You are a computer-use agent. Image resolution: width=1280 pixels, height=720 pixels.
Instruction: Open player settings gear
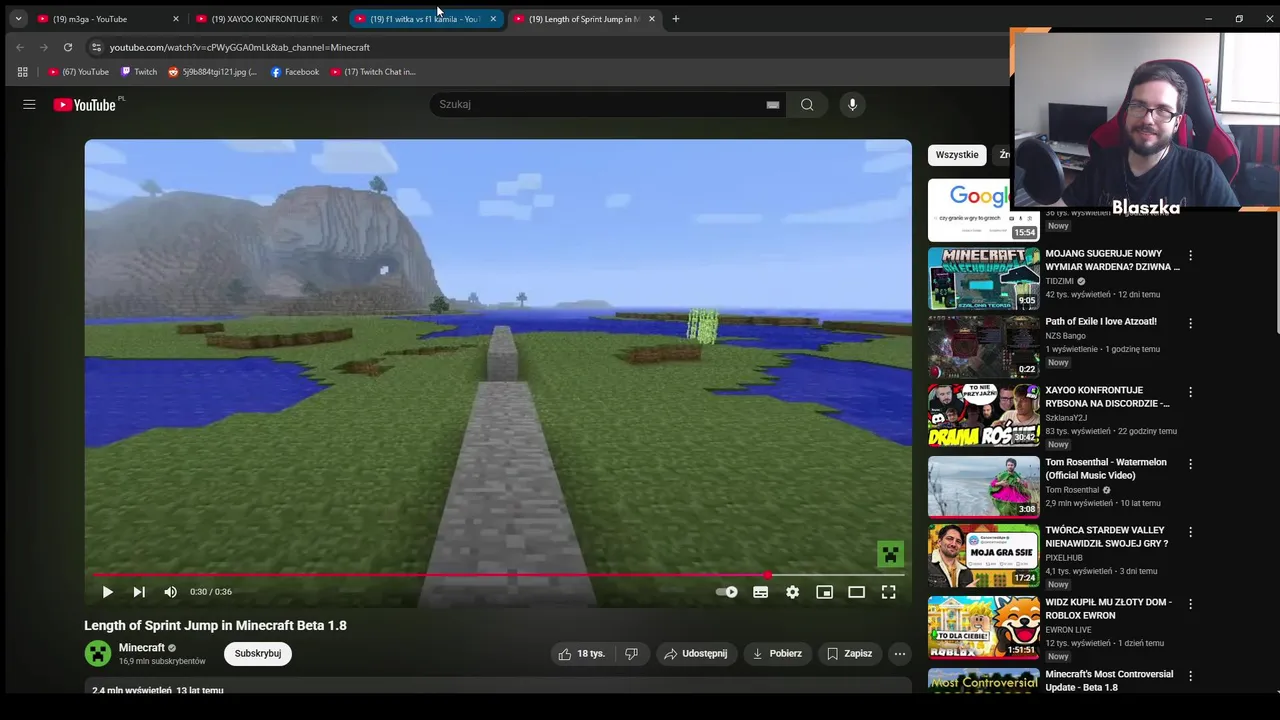792,592
